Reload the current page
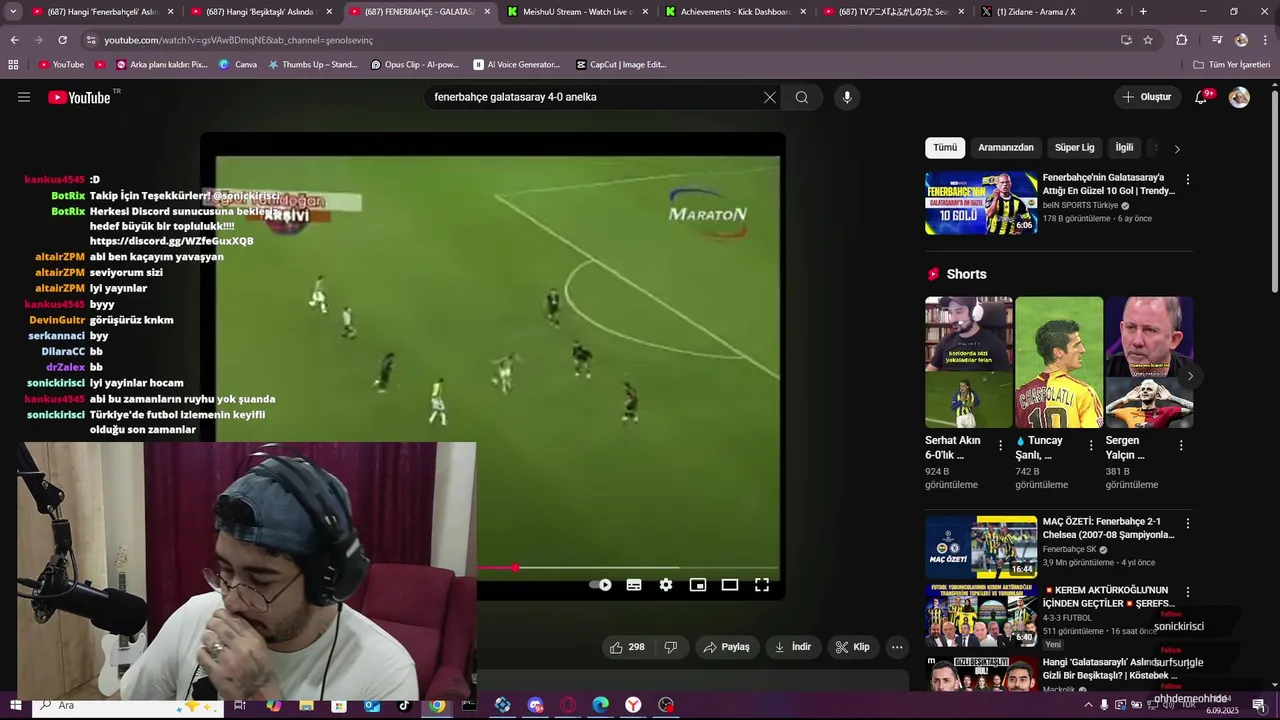 click(62, 40)
